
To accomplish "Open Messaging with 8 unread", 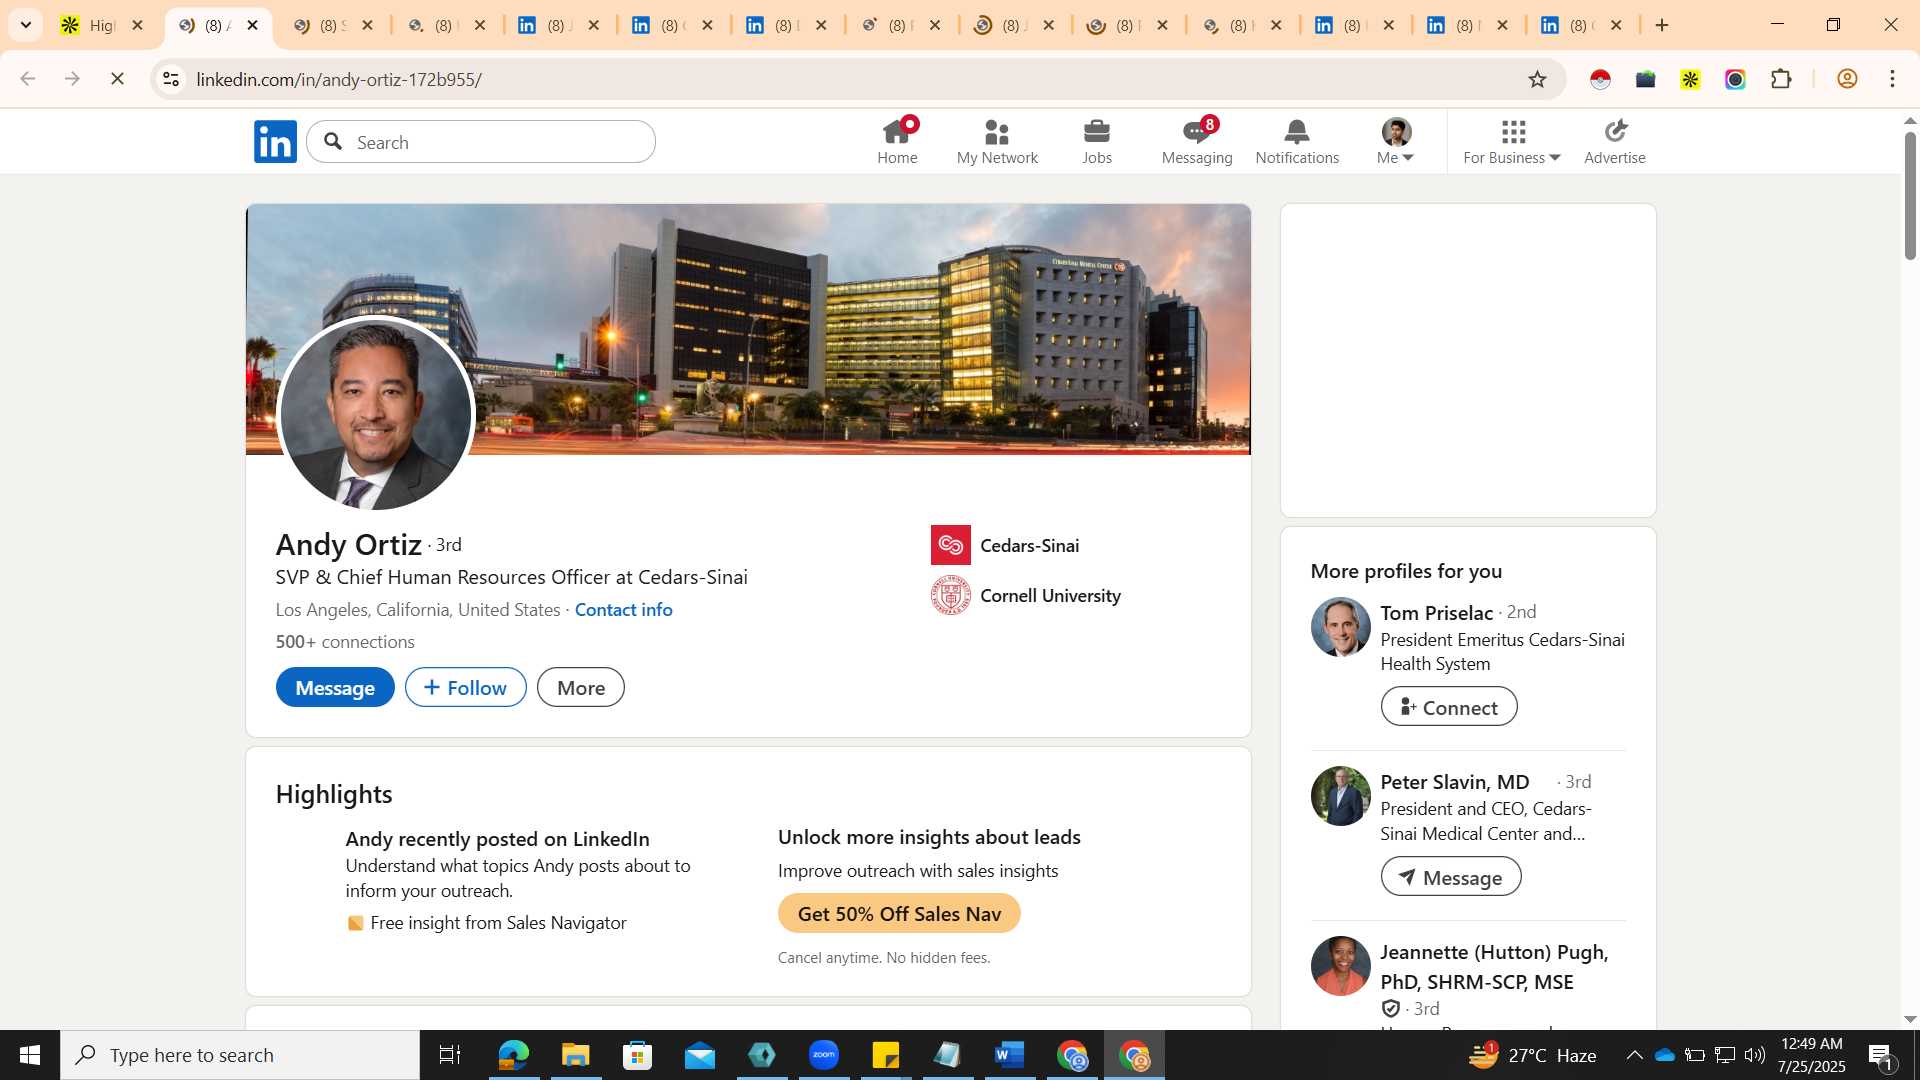I will click(1197, 141).
